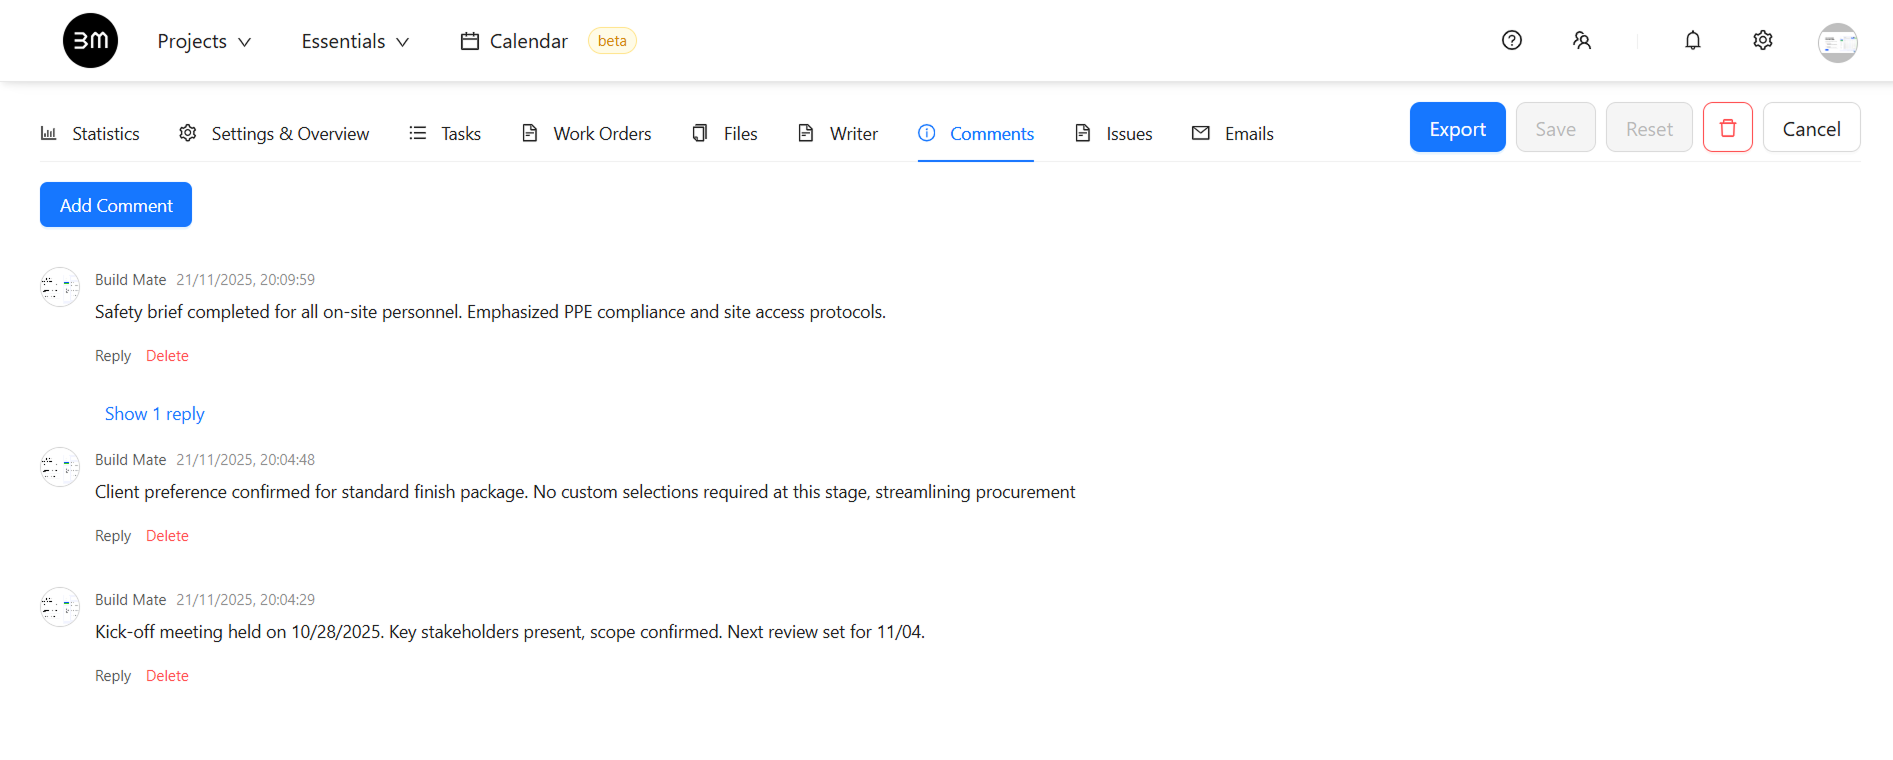This screenshot has height=760, width=1893.
Task: Open the Calendar page
Action: click(x=514, y=41)
